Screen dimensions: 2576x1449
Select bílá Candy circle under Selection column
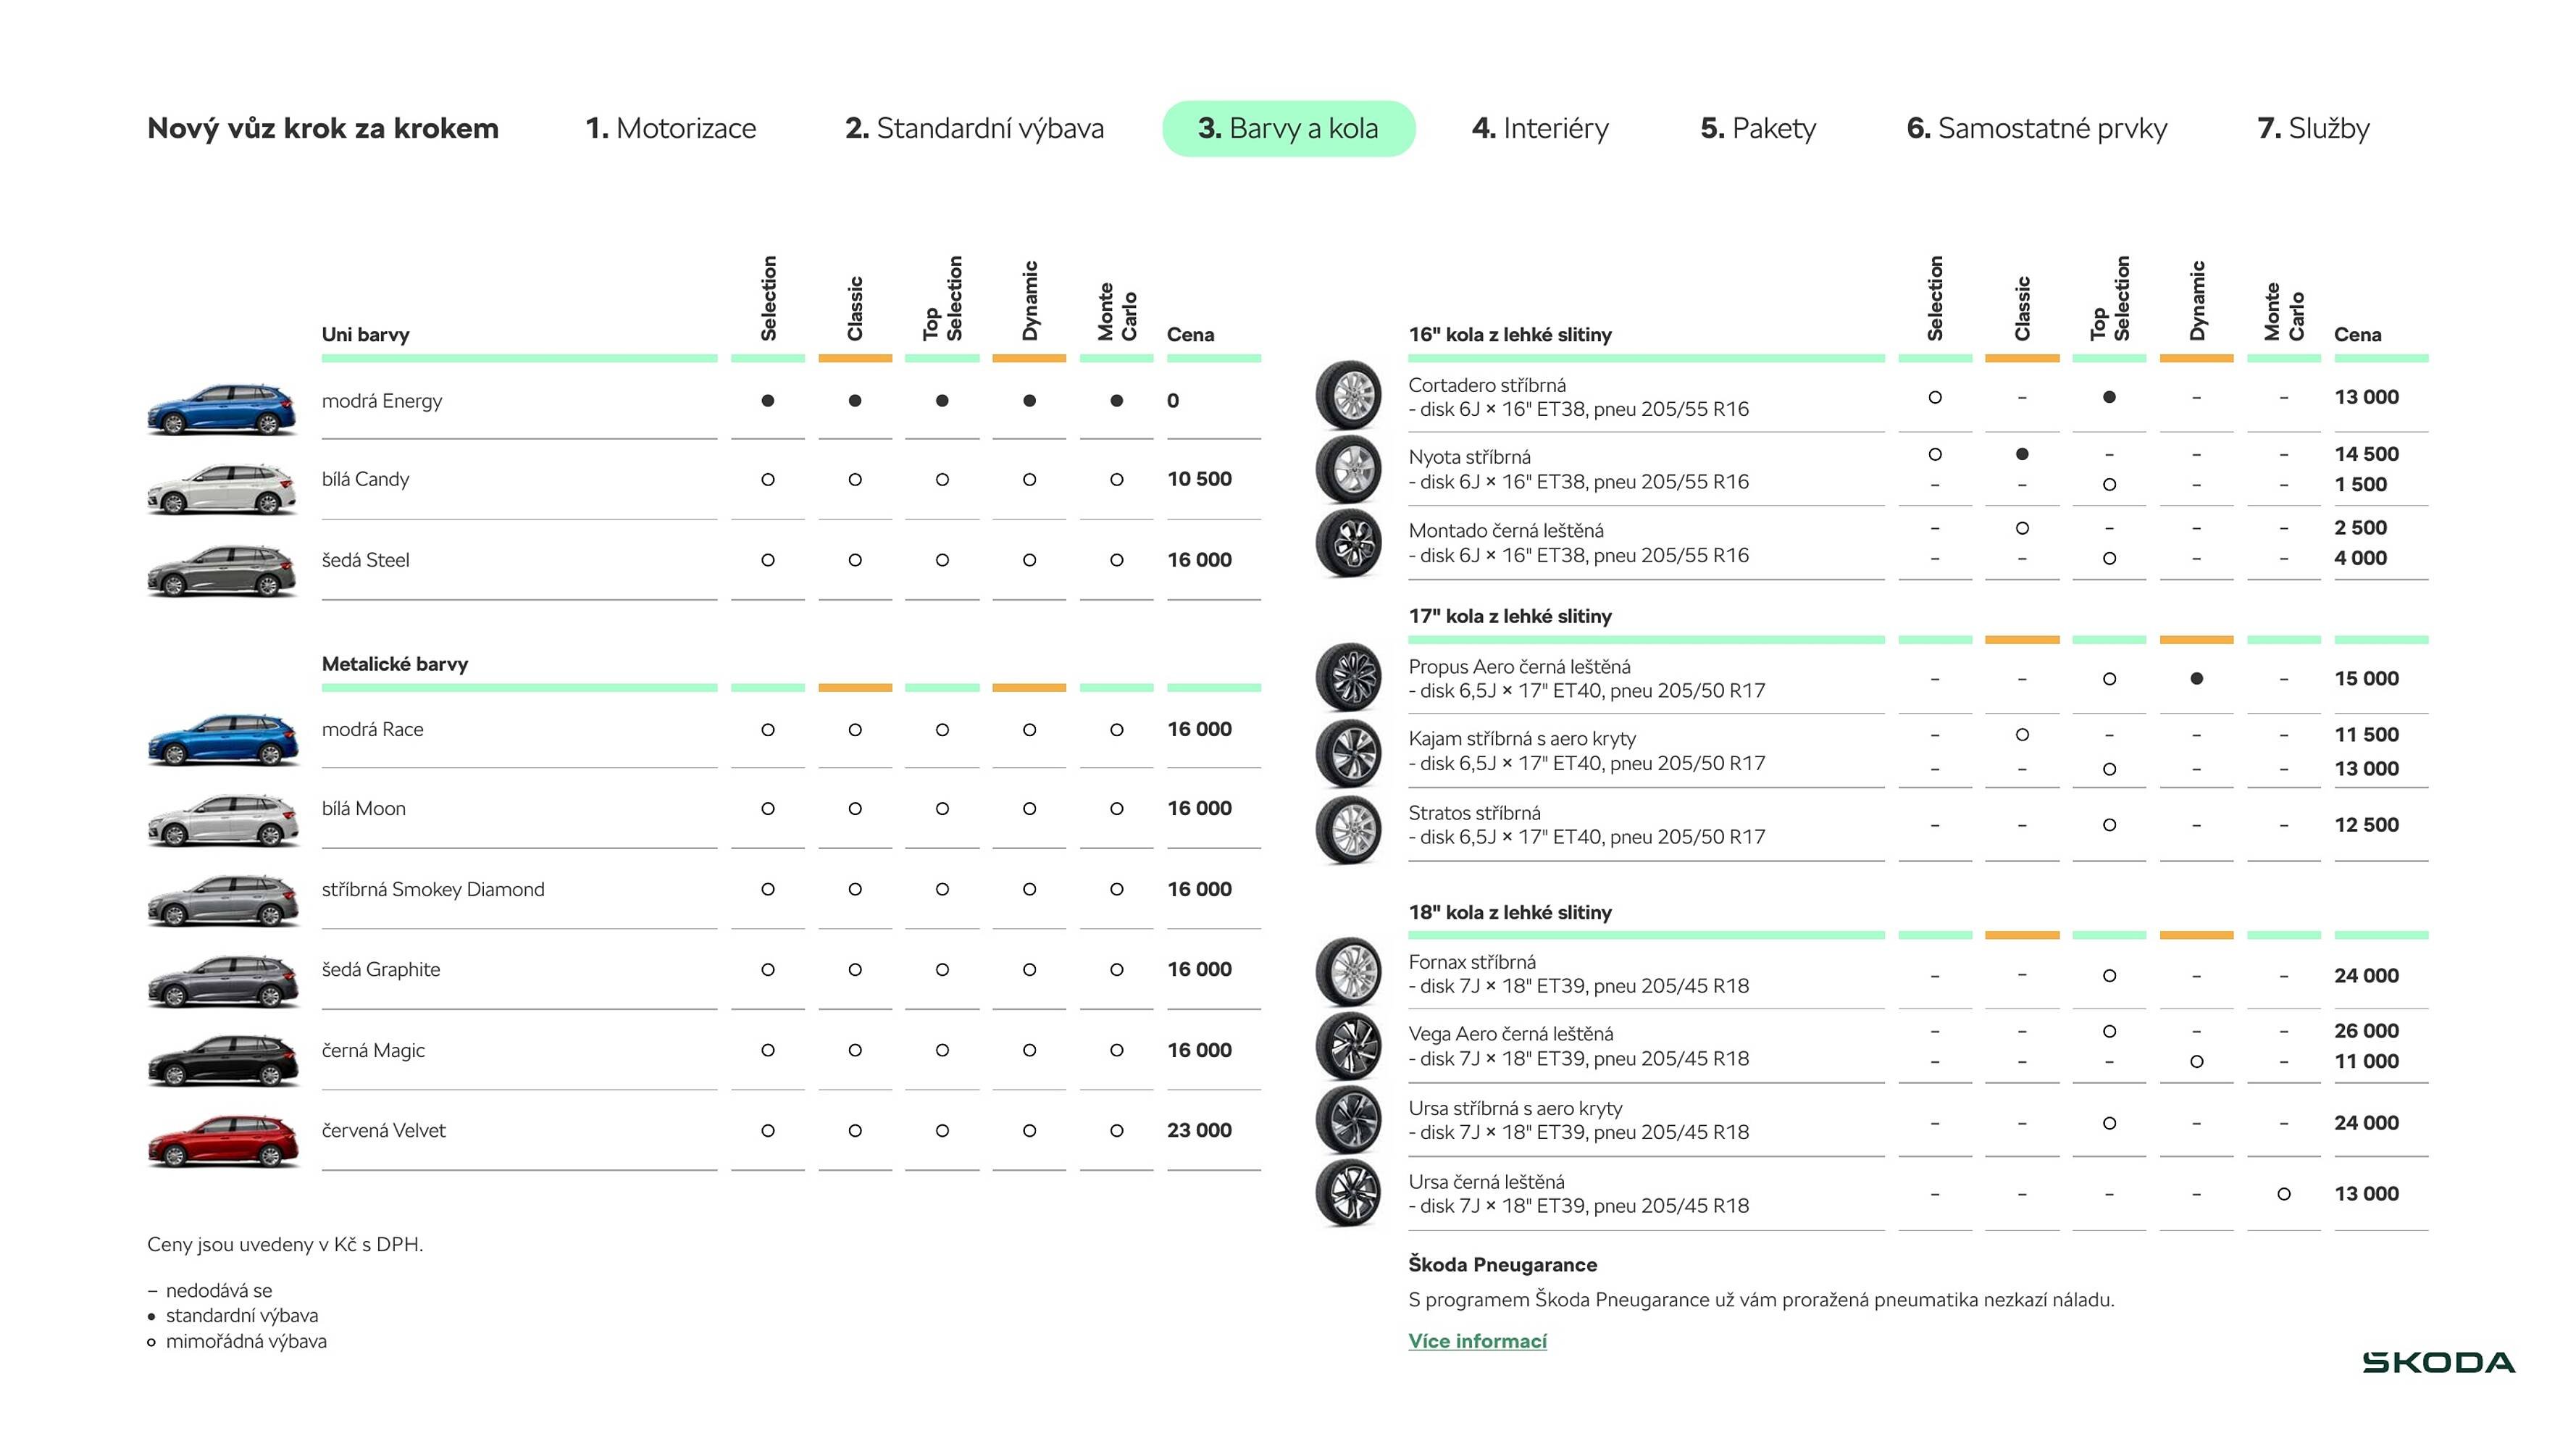pos(767,479)
